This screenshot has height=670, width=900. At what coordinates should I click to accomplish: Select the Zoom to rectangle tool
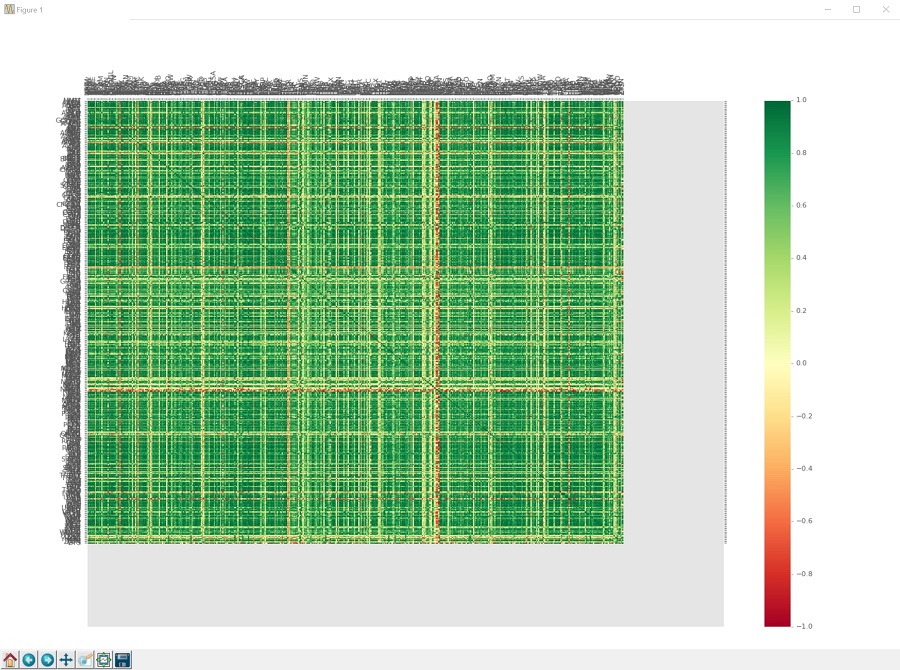tap(85, 659)
